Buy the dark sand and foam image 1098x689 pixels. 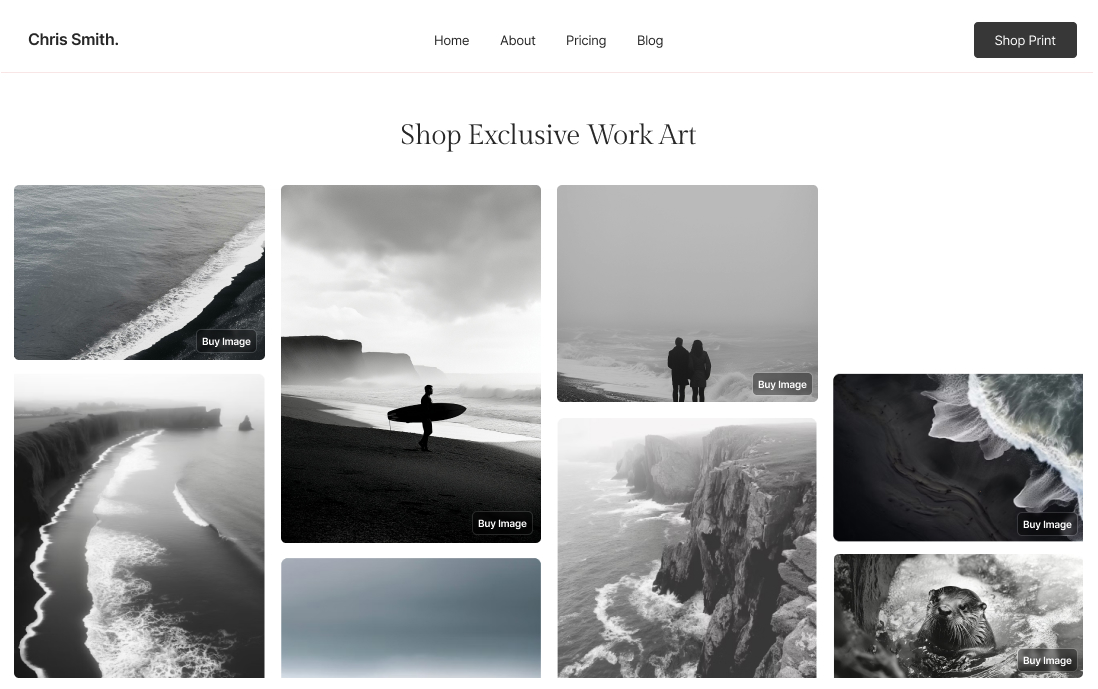click(1047, 524)
